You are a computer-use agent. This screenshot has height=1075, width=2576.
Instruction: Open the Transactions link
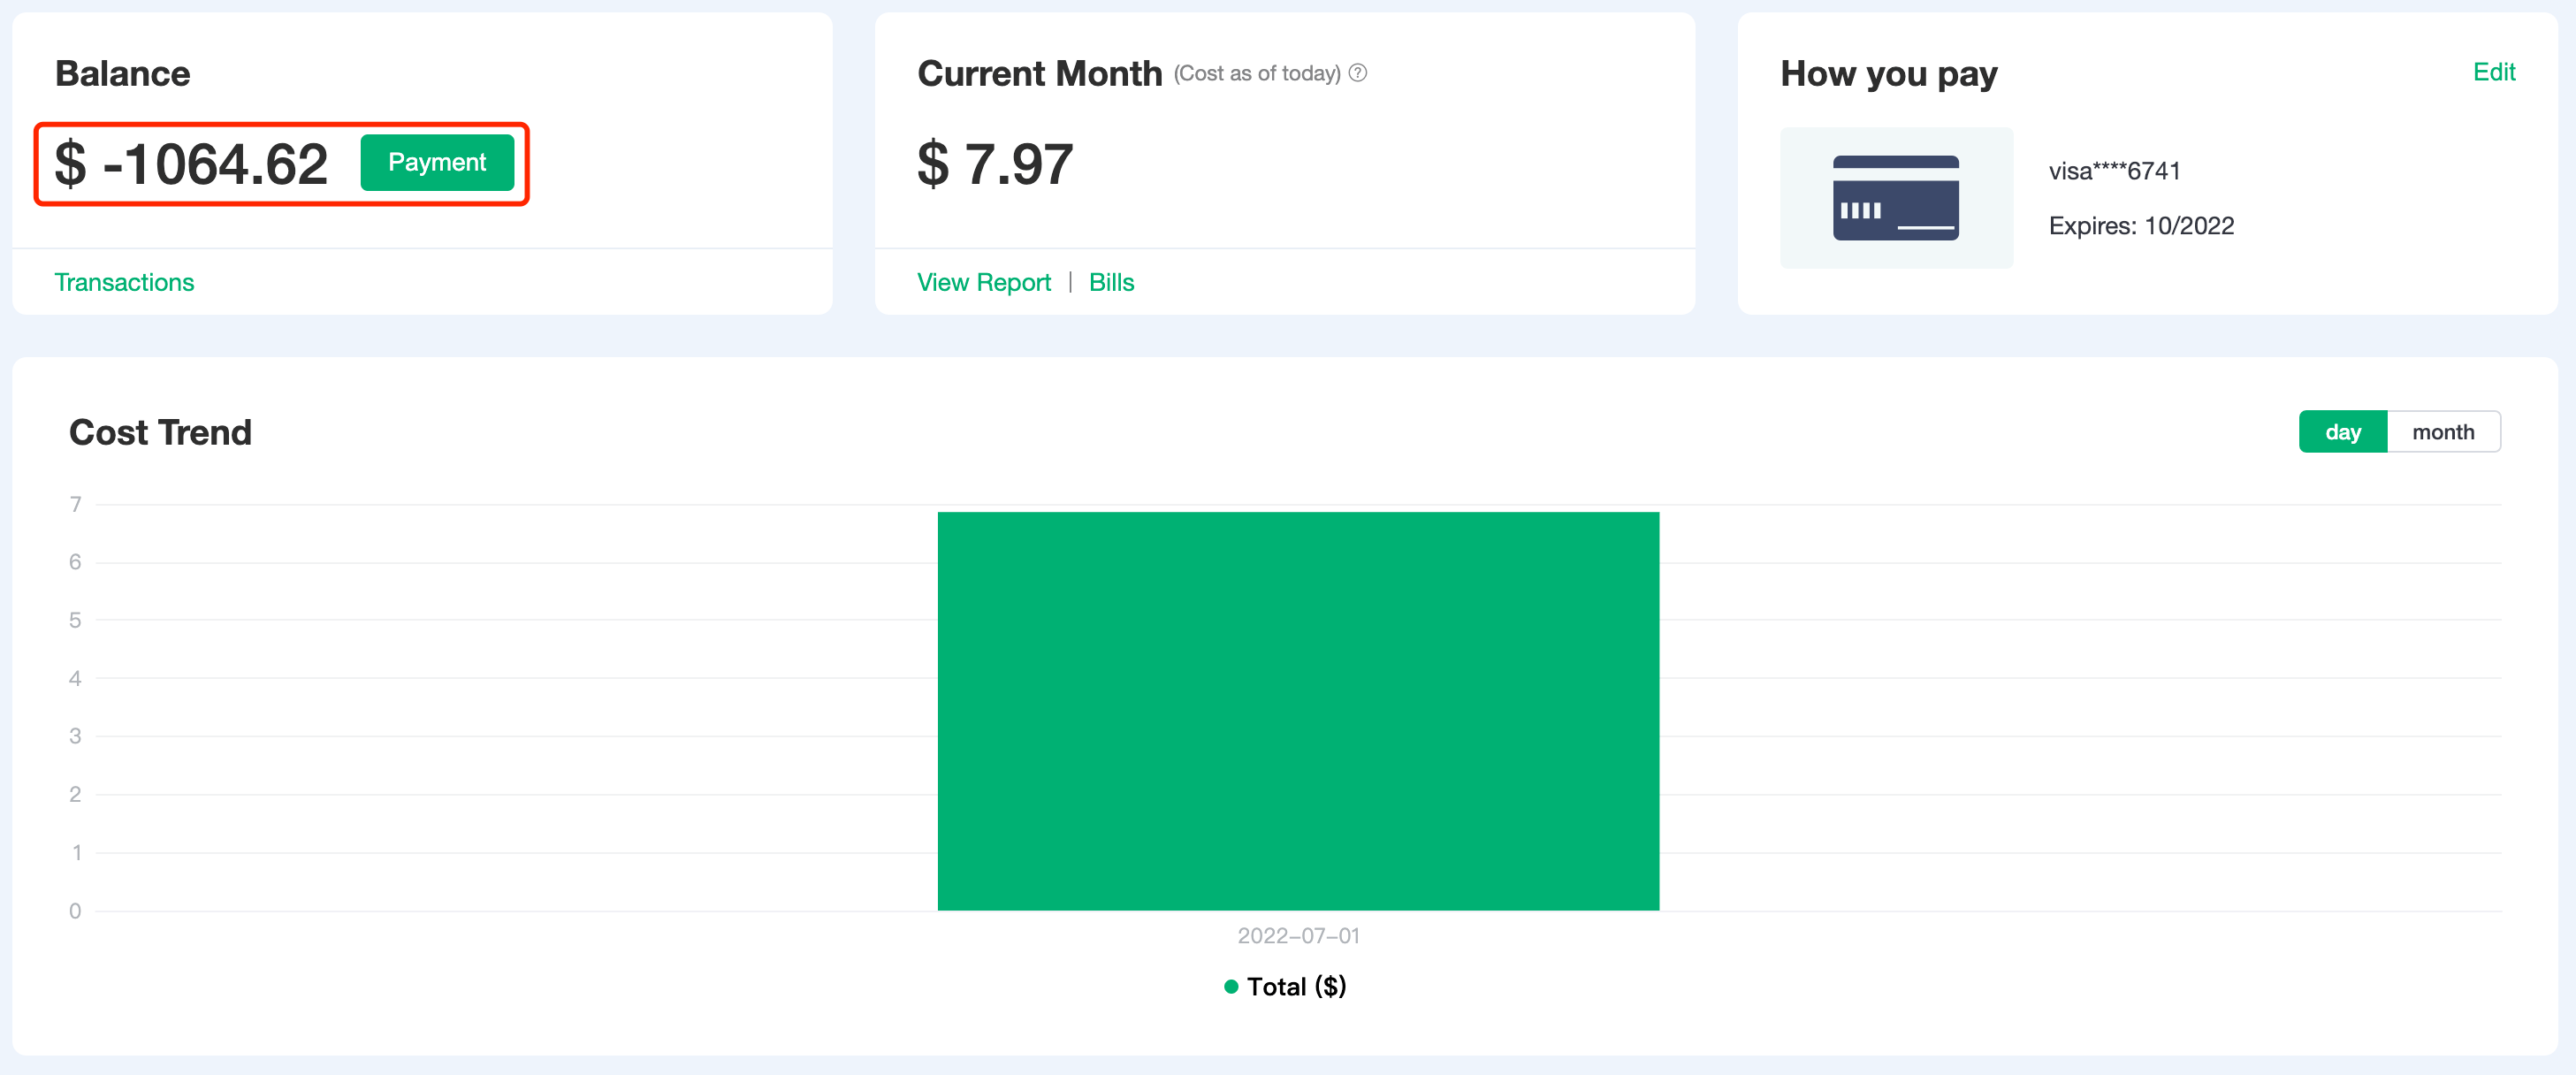pos(124,283)
